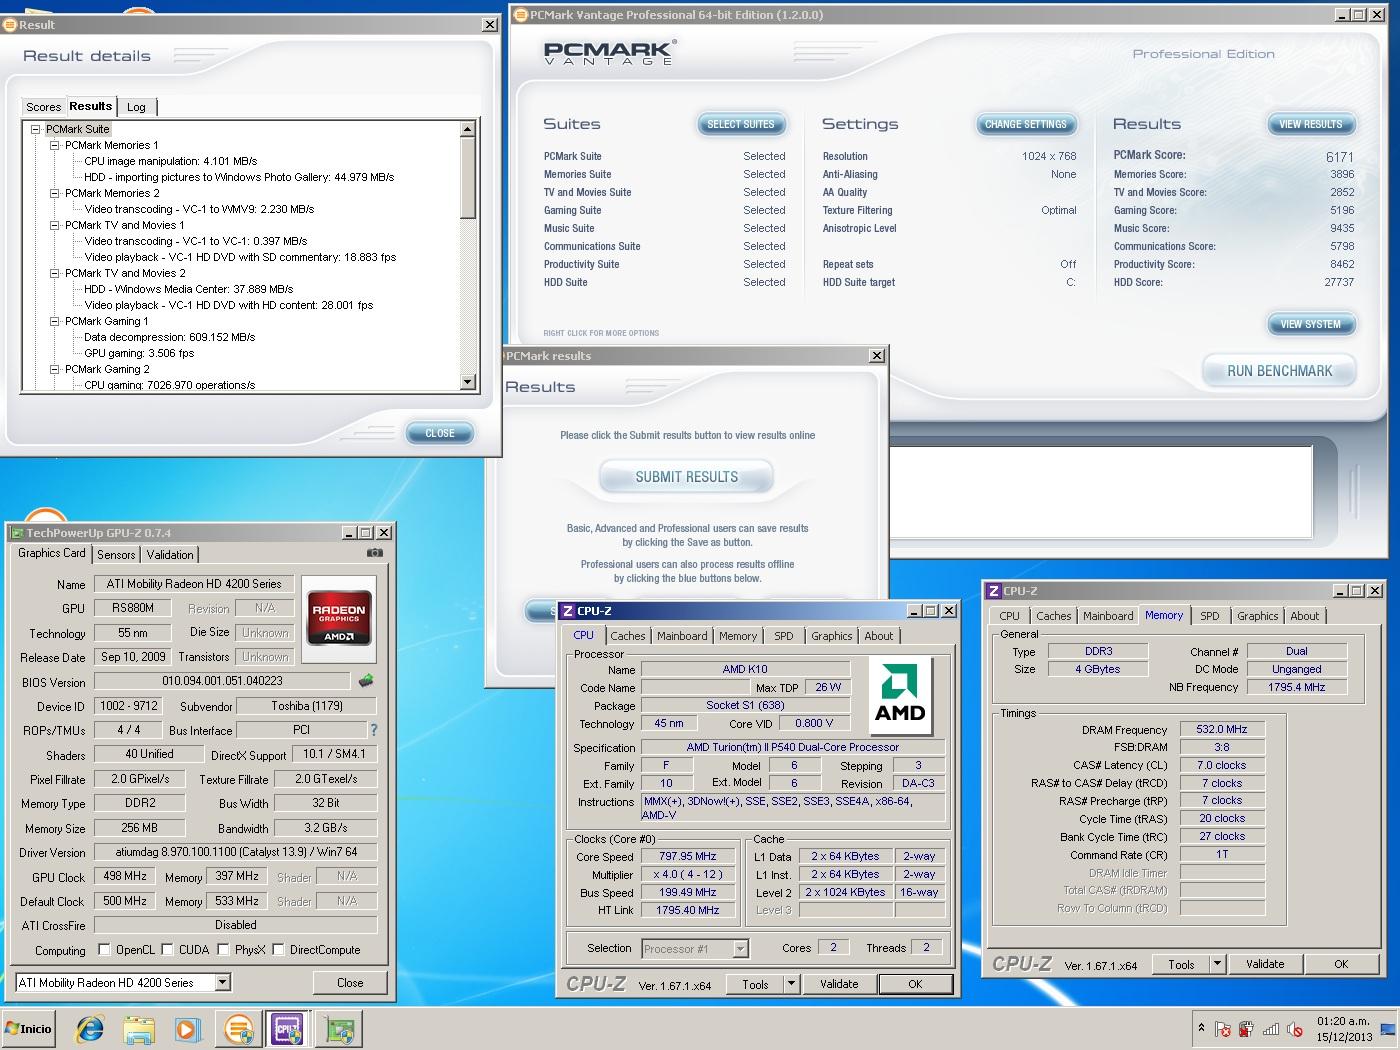This screenshot has width=1400, height=1050.
Task: Click OK in the CPU-Z processor window
Action: [x=915, y=984]
